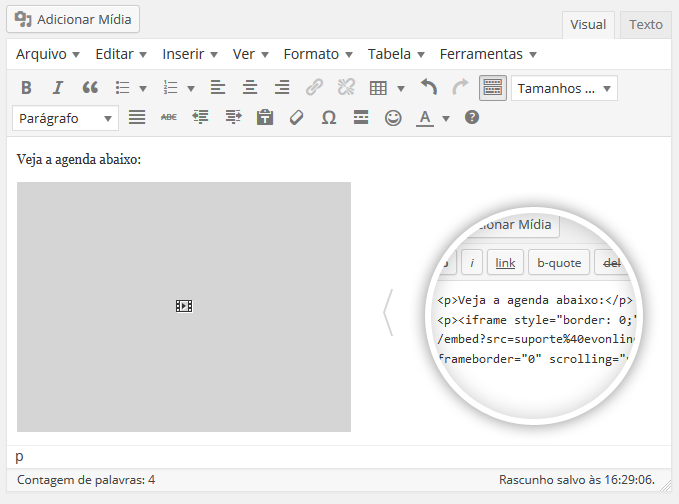Increase indent
This screenshot has height=504, width=679.
233,118
